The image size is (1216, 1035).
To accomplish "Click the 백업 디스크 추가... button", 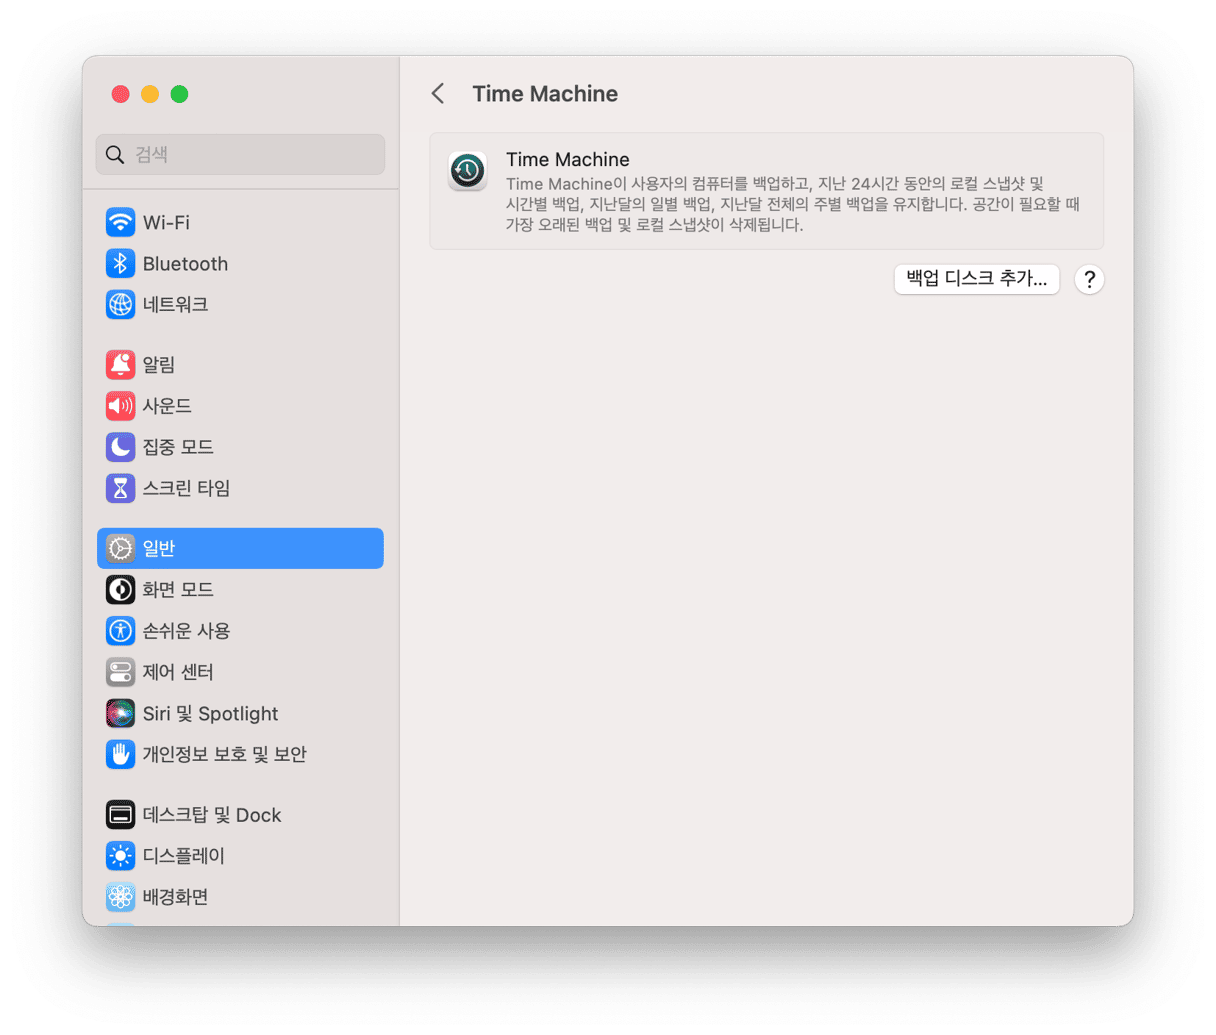I will click(x=976, y=279).
